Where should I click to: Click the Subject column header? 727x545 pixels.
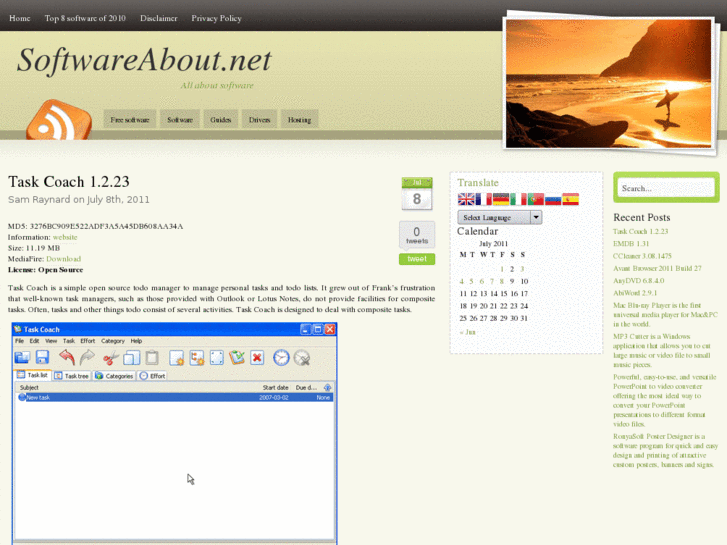(29, 387)
